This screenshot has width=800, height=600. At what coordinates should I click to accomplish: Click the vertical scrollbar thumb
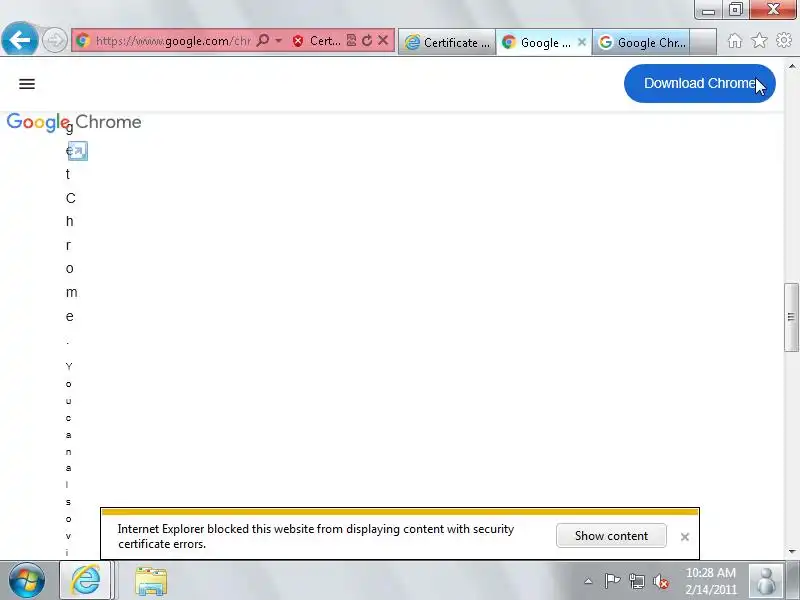pyautogui.click(x=791, y=317)
